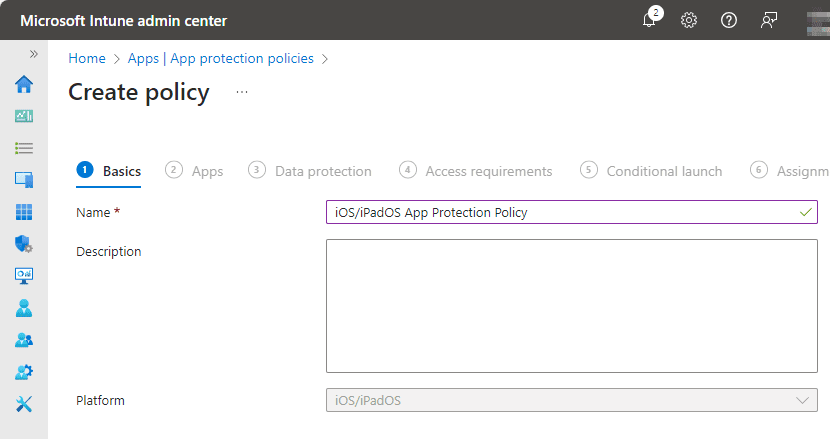Switch to the Data protection step tab
This screenshot has width=830, height=439.
pyautogui.click(x=322, y=171)
